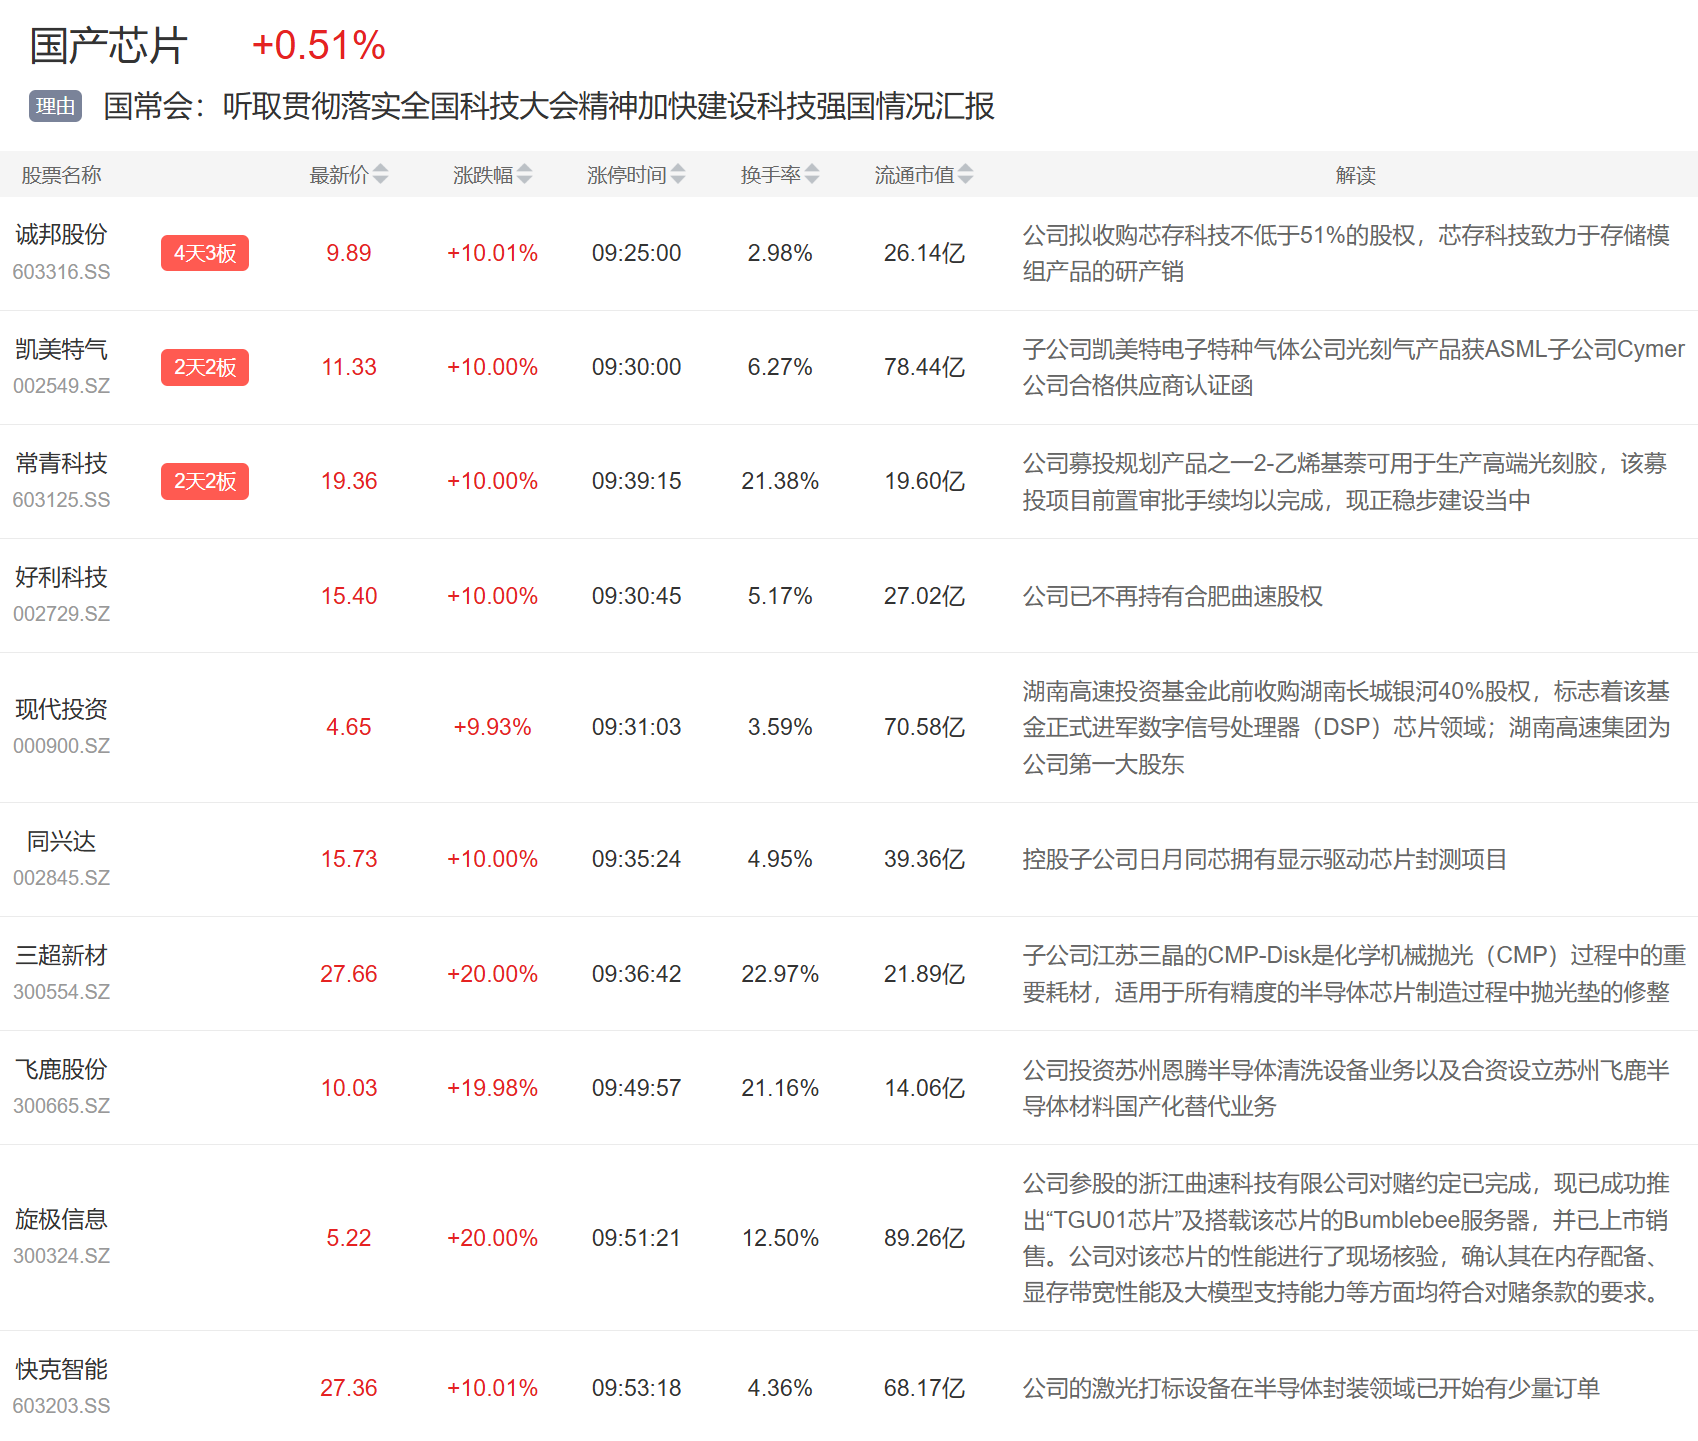Sort by 流通市值 arrow icon
Viewport: 1698px width, 1441px height.
[965, 175]
